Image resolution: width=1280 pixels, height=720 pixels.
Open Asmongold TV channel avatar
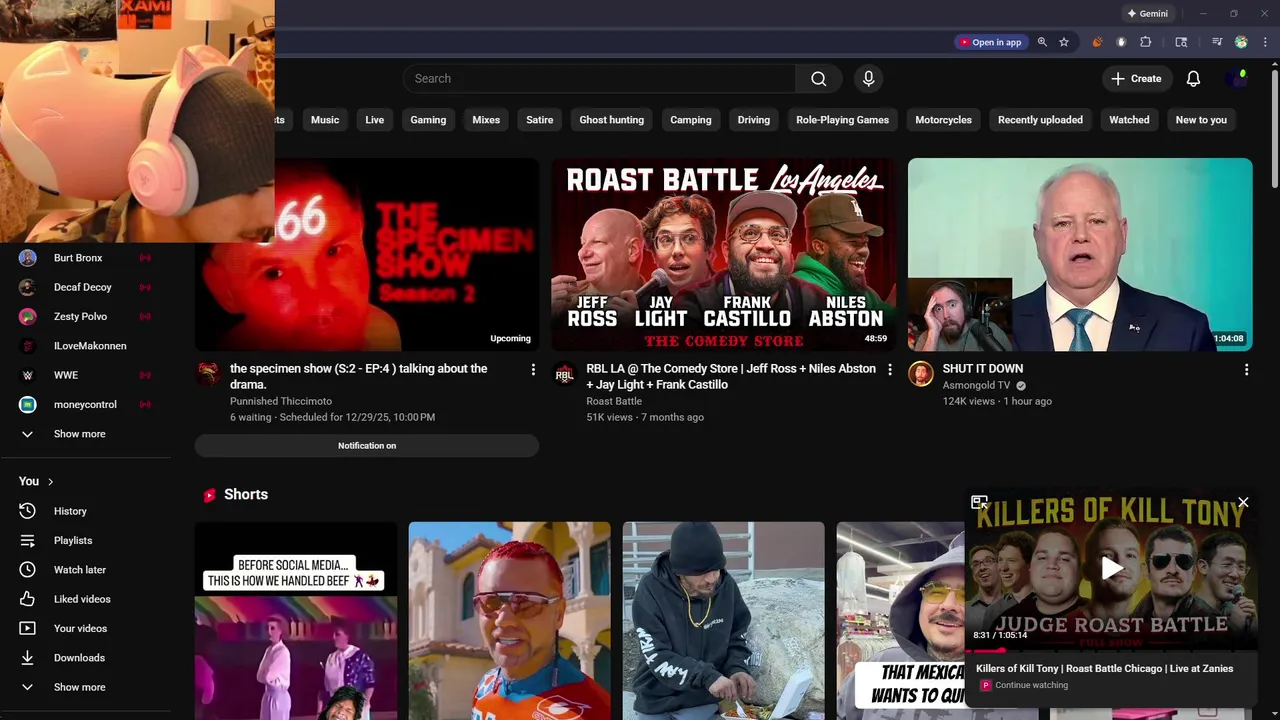pos(921,375)
